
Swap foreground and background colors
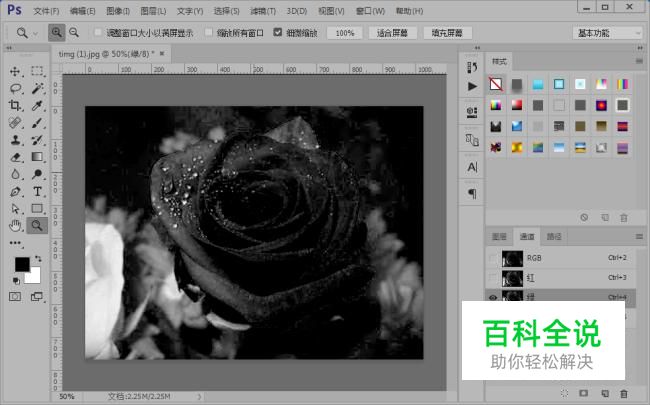tap(38, 259)
